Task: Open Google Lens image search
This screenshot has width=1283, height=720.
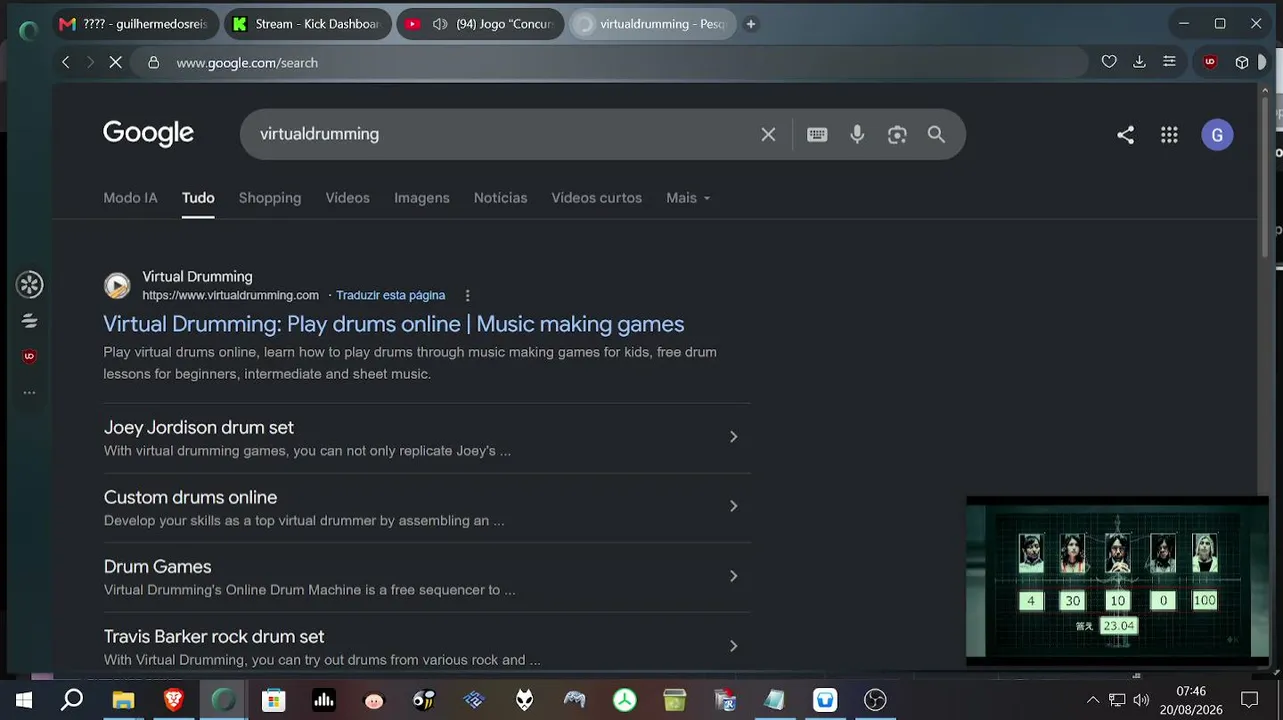Action: (897, 134)
